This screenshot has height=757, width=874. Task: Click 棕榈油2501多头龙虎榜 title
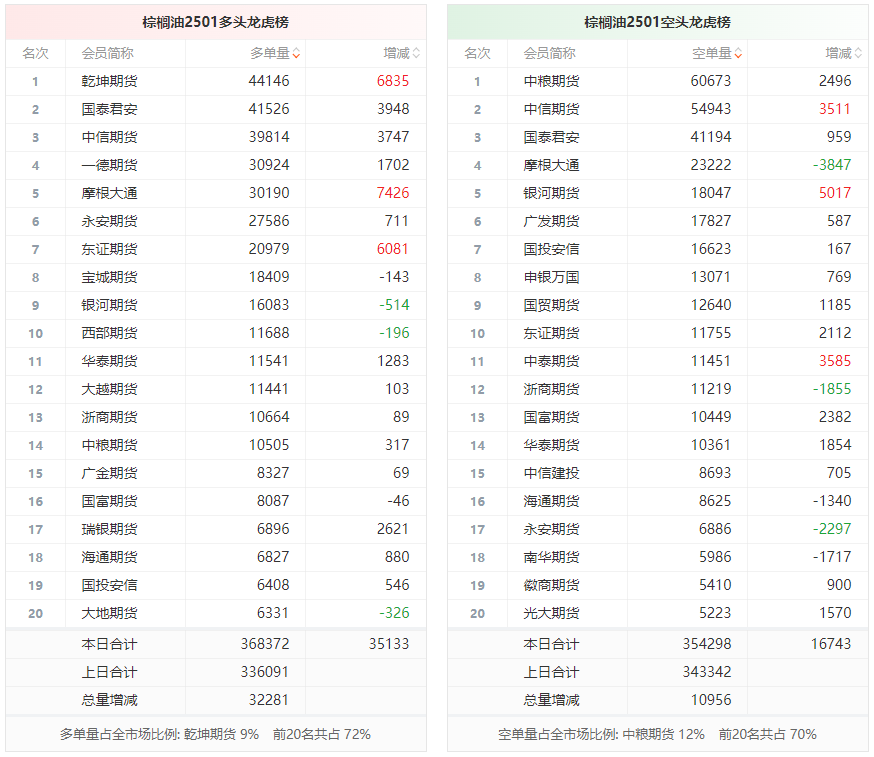pyautogui.click(x=216, y=22)
